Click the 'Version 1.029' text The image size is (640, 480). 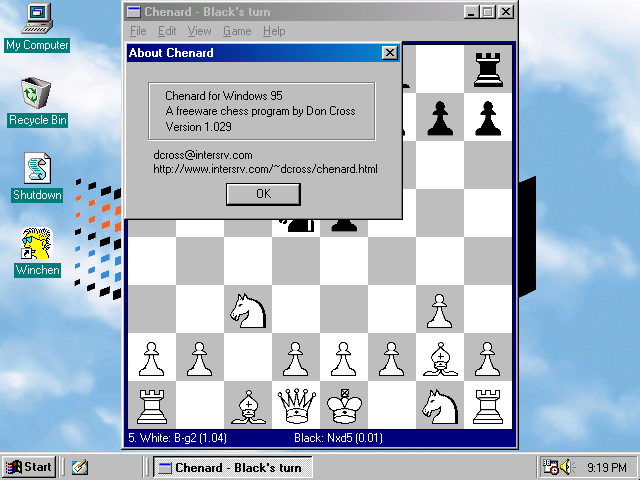click(x=198, y=127)
